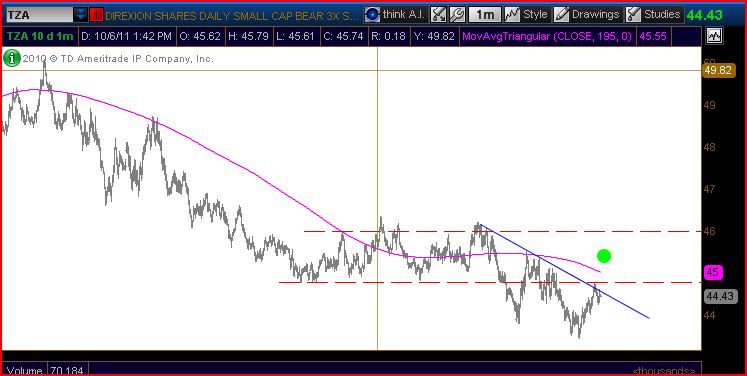Viewport: 747px width, 376px height.
Task: Open chart settings wrench icon
Action: pos(456,15)
